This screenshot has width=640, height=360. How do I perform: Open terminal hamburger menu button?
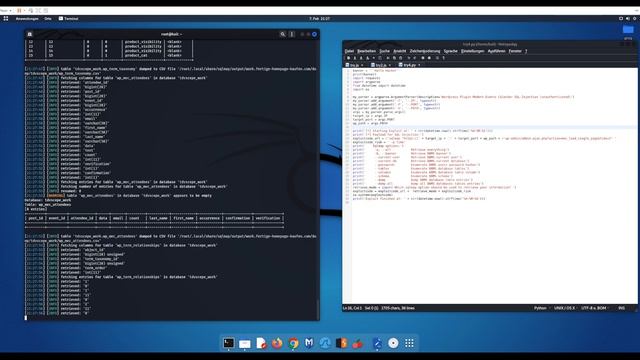coord(292,34)
